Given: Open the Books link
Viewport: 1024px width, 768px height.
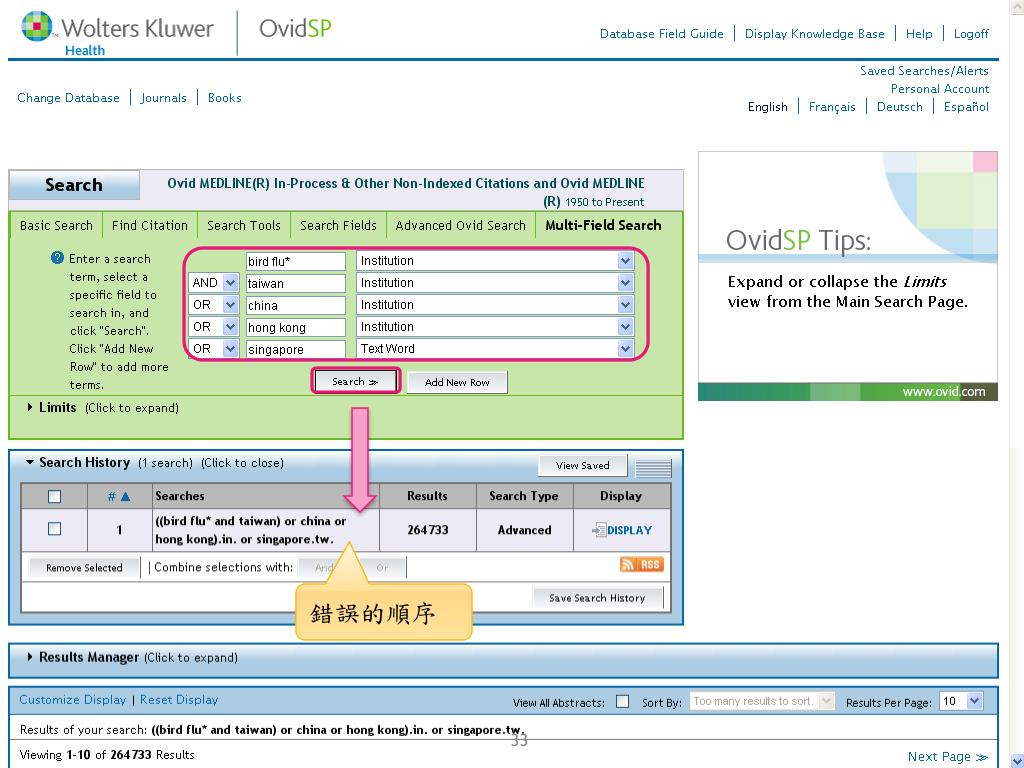Looking at the screenshot, I should click(x=225, y=98).
